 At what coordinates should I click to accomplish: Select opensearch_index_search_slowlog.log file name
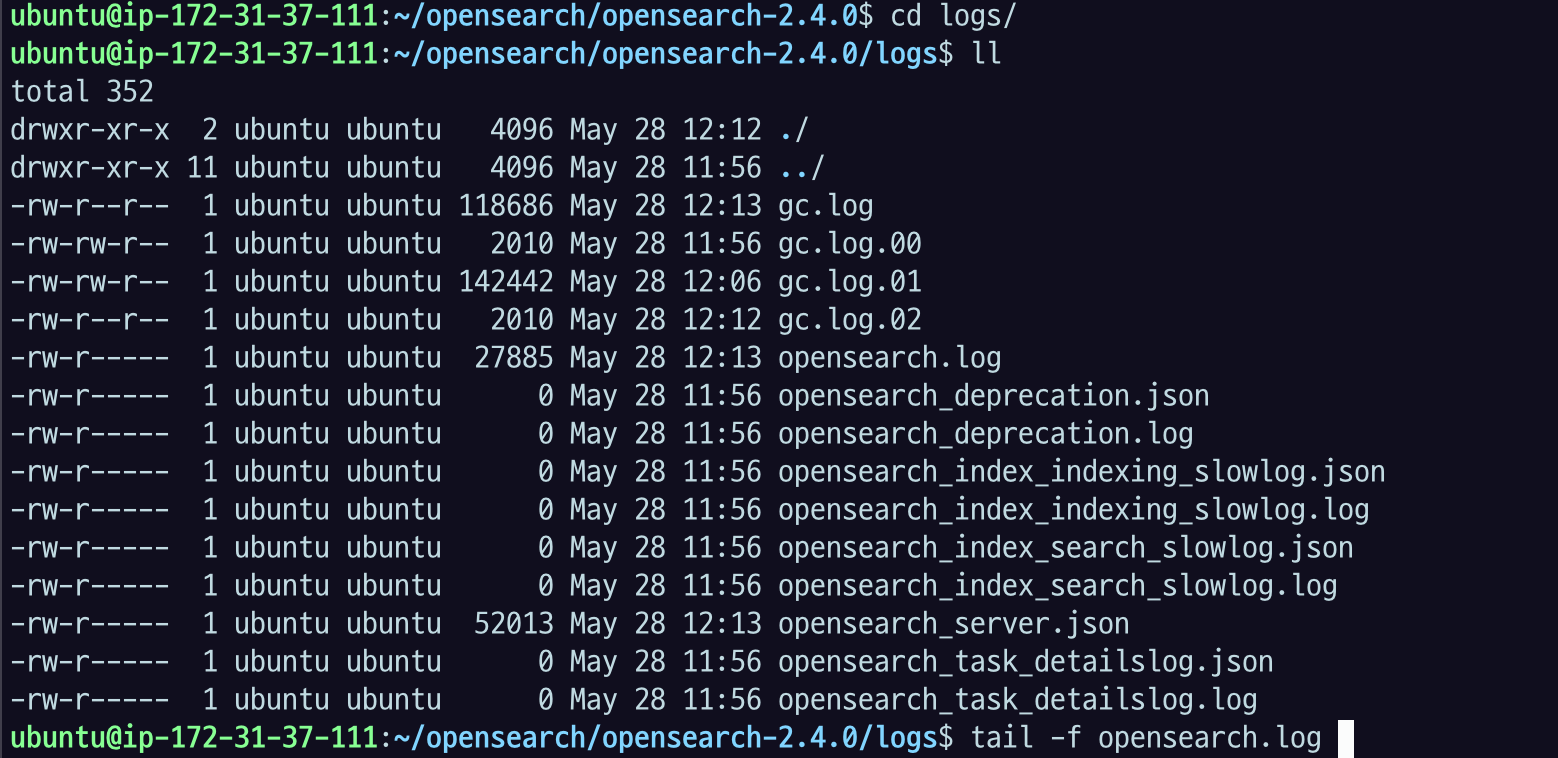pos(1057,586)
